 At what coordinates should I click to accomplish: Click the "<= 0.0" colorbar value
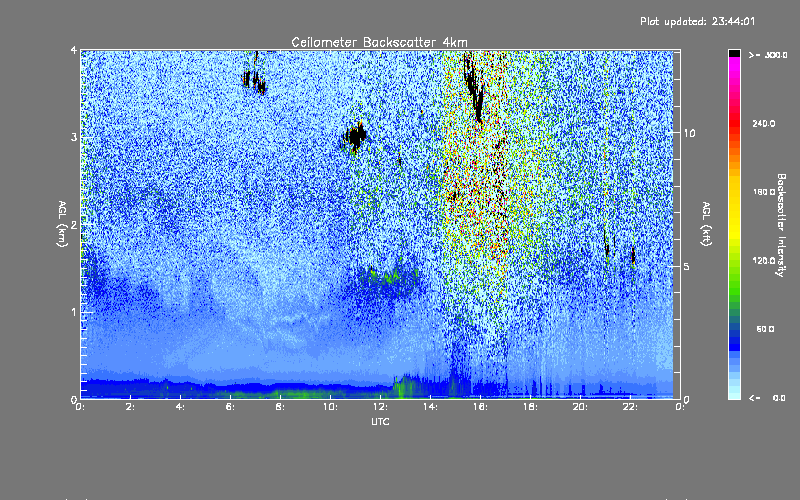point(767,398)
